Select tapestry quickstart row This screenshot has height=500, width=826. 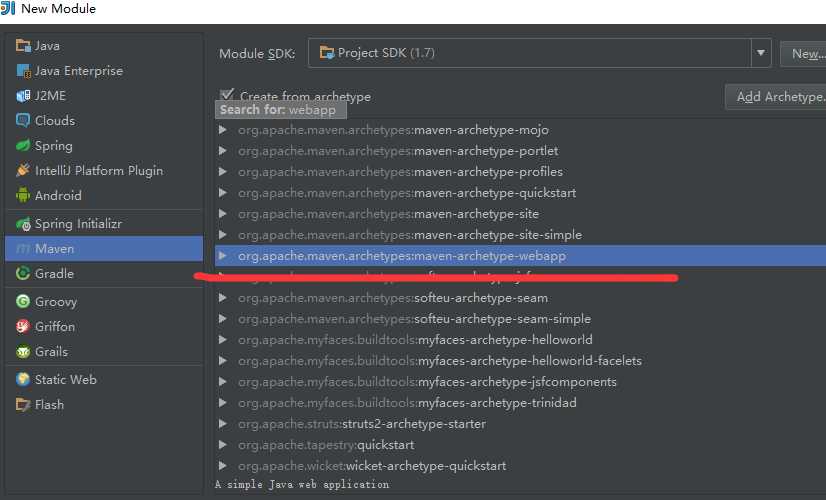(520, 445)
